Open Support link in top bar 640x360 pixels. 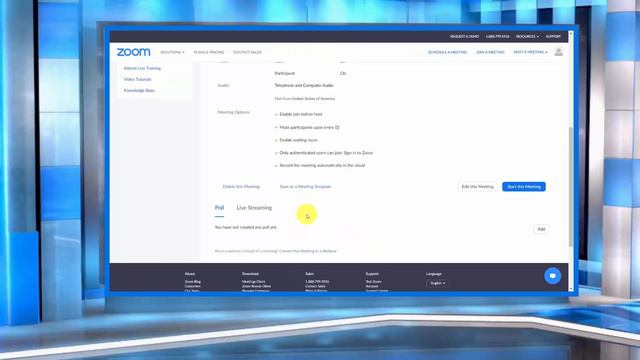553,36
